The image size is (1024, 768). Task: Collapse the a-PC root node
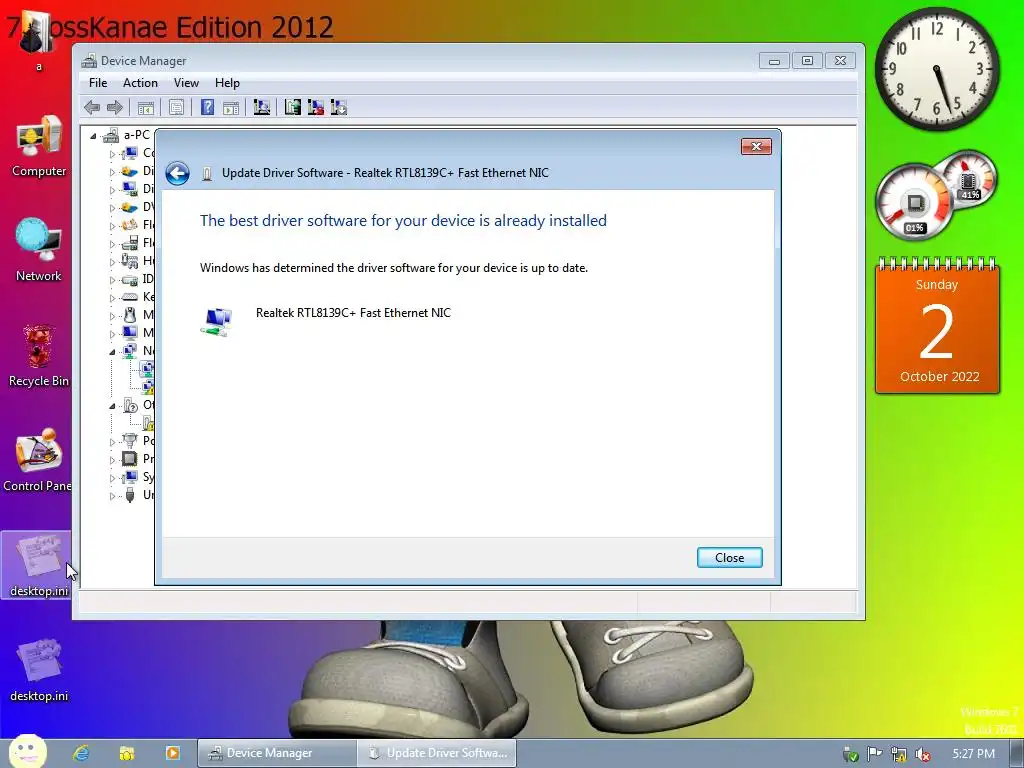(93, 136)
